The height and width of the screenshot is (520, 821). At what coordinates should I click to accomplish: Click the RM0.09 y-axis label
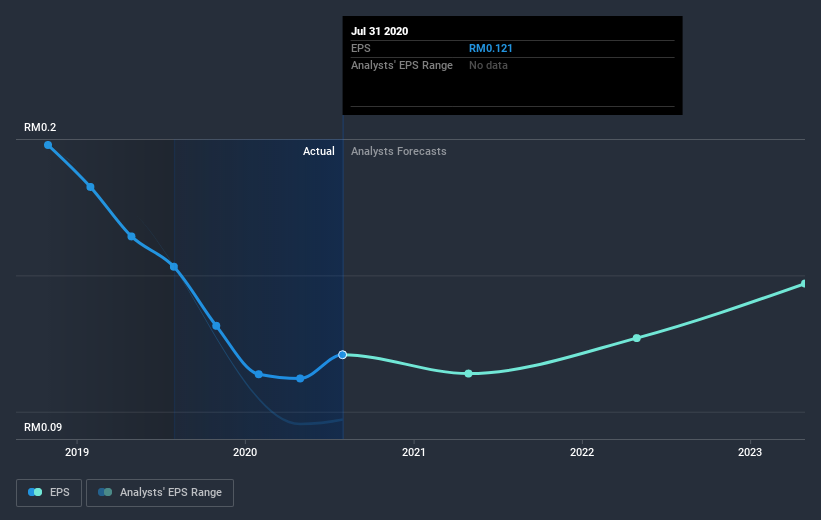[43, 427]
